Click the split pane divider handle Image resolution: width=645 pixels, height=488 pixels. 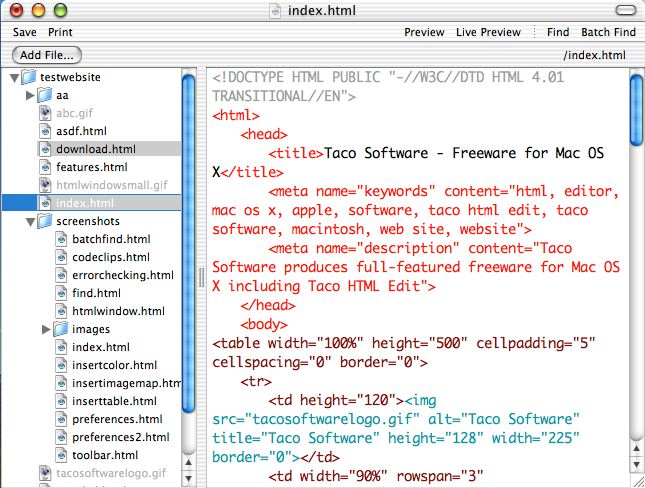202,277
